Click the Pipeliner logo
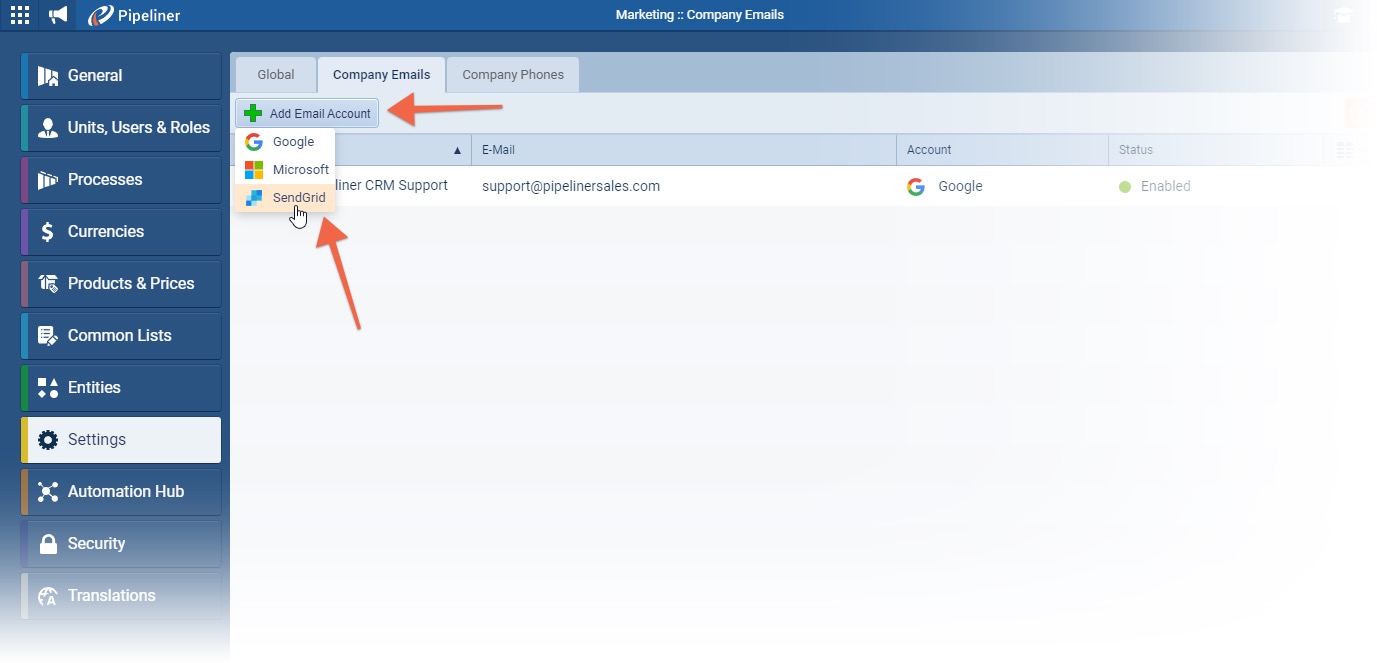Screen dimensions: 1377x663 click(134, 15)
